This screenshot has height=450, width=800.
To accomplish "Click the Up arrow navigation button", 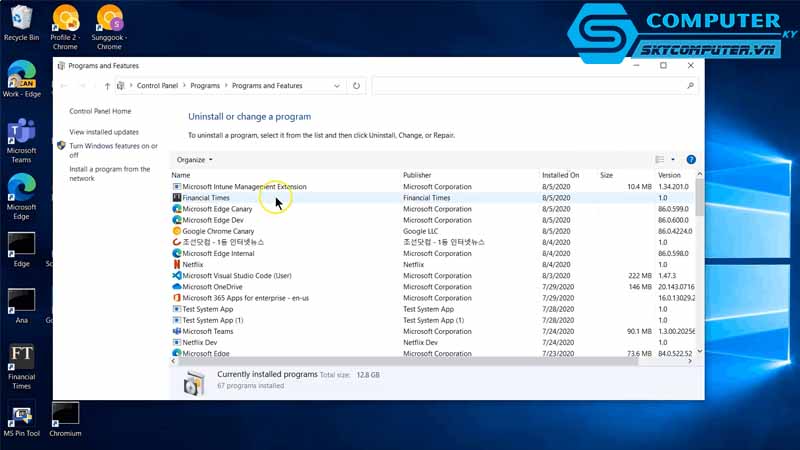I will point(107,86).
